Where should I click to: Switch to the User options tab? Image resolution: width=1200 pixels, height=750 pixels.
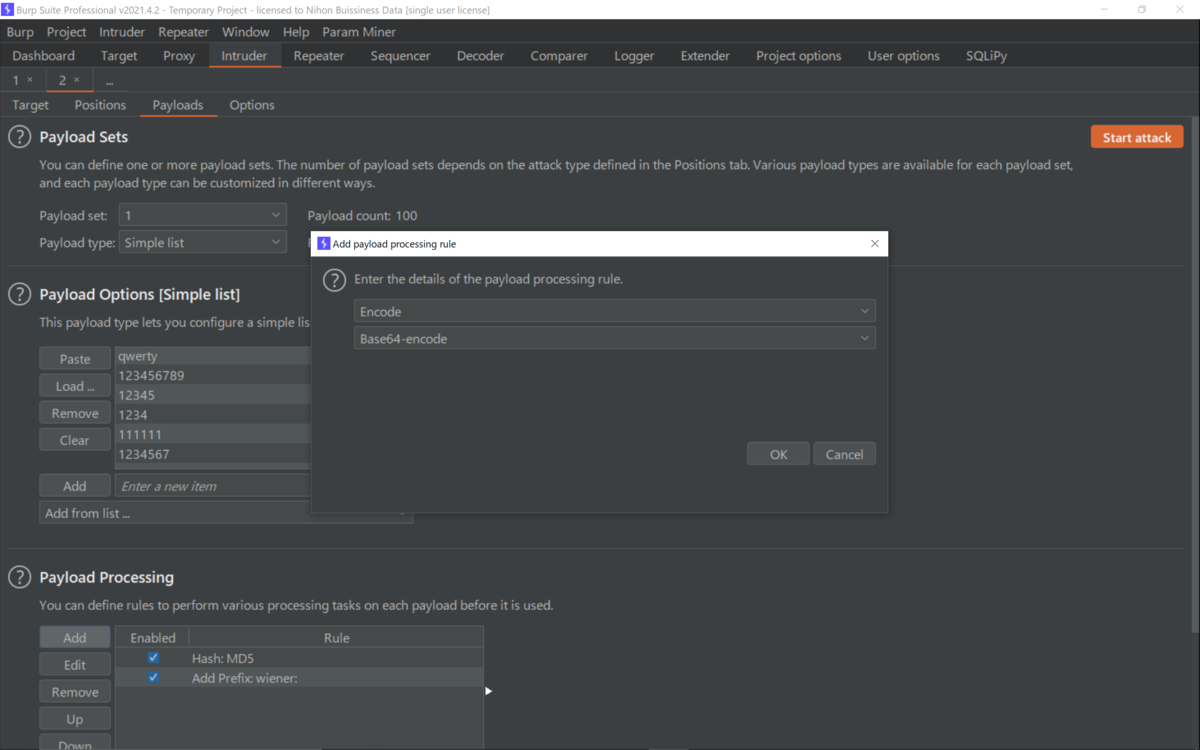coord(904,56)
